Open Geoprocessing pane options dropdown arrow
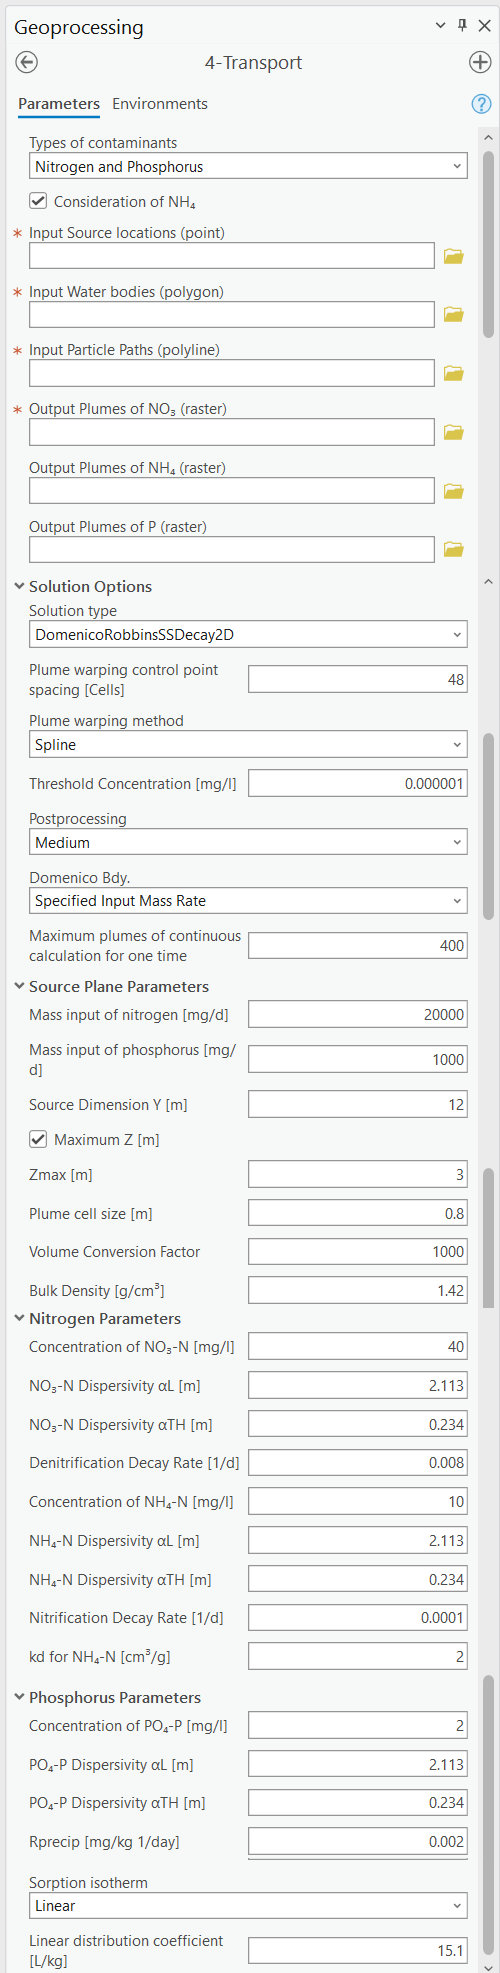The image size is (500, 1973). point(441,26)
